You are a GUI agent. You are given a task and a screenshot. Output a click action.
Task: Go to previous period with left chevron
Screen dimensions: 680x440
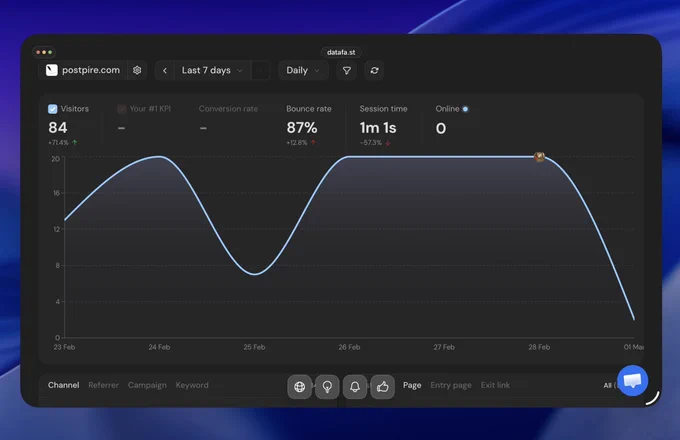[165, 70]
